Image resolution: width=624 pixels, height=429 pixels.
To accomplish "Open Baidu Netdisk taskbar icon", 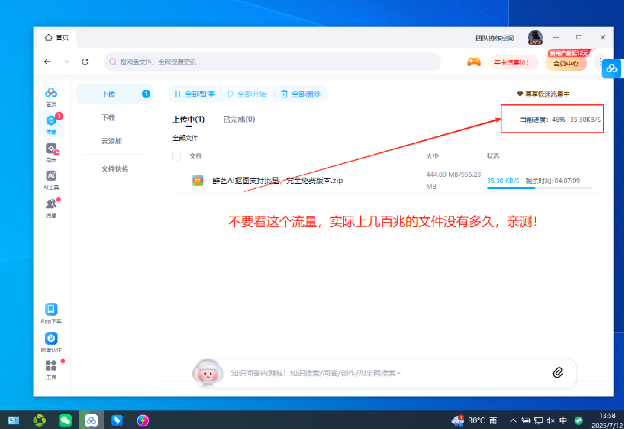I will tap(91, 420).
